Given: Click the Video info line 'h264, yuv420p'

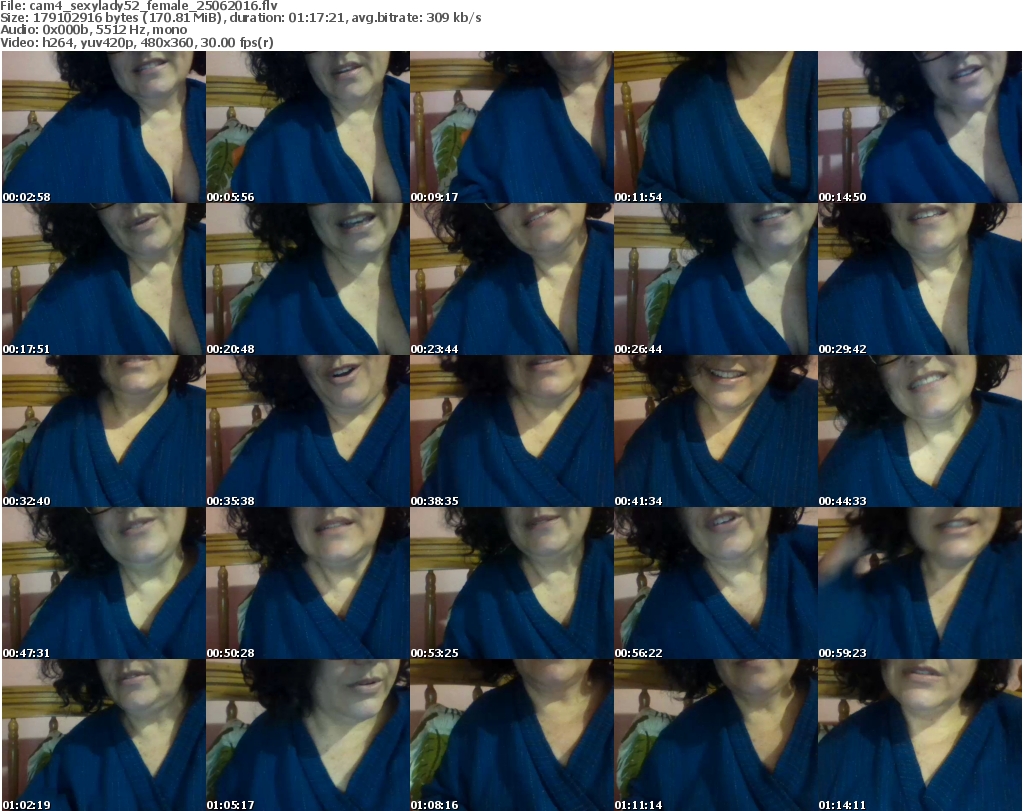Looking at the screenshot, I should coord(137,42).
